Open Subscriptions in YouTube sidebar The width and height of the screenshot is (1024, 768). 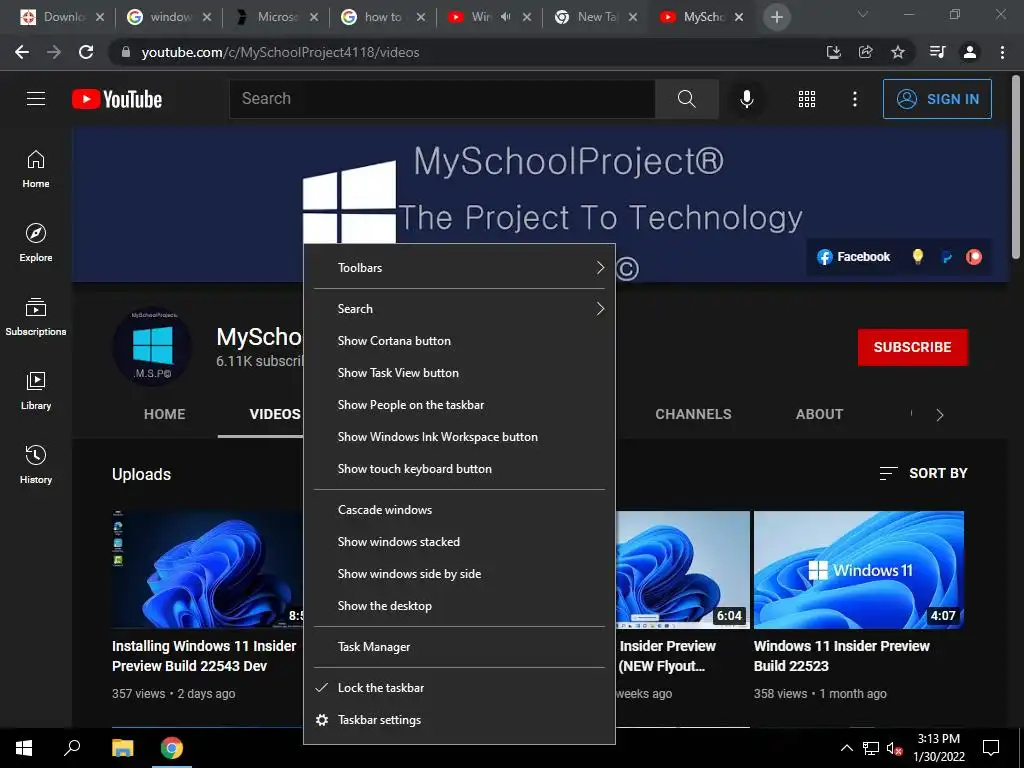(36, 317)
